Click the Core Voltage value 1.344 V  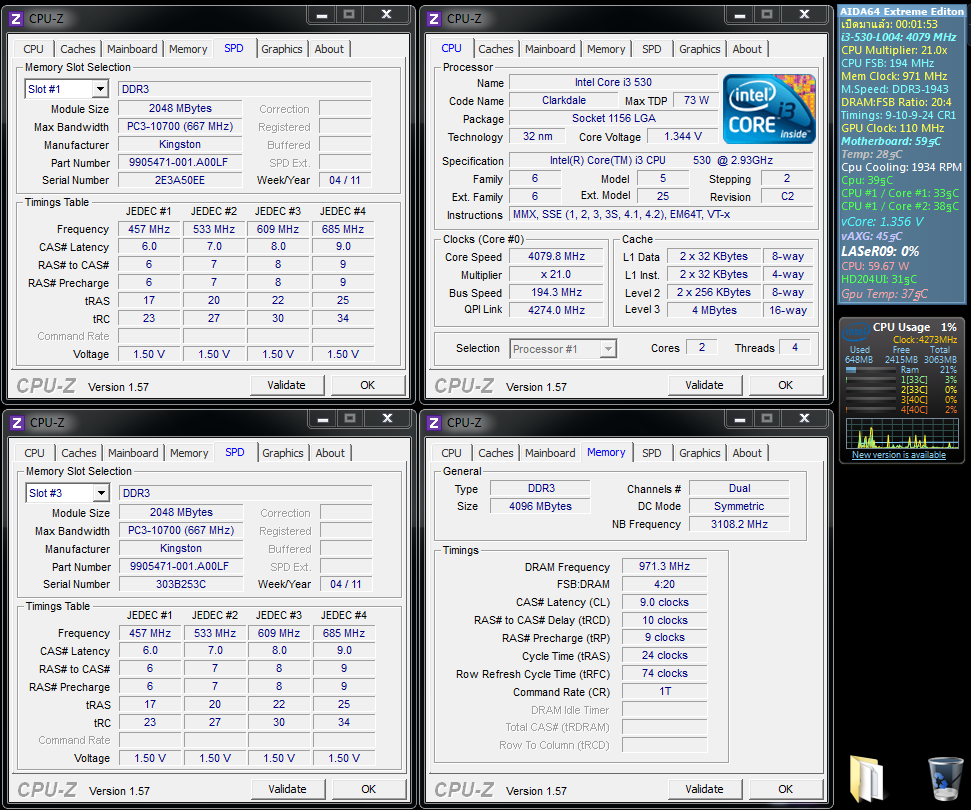(682, 136)
